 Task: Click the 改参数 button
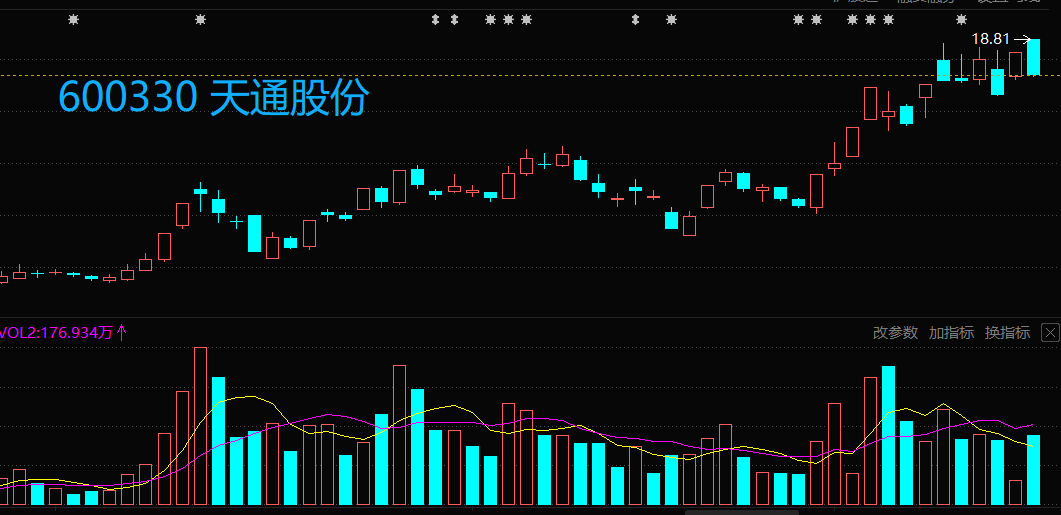coord(895,332)
